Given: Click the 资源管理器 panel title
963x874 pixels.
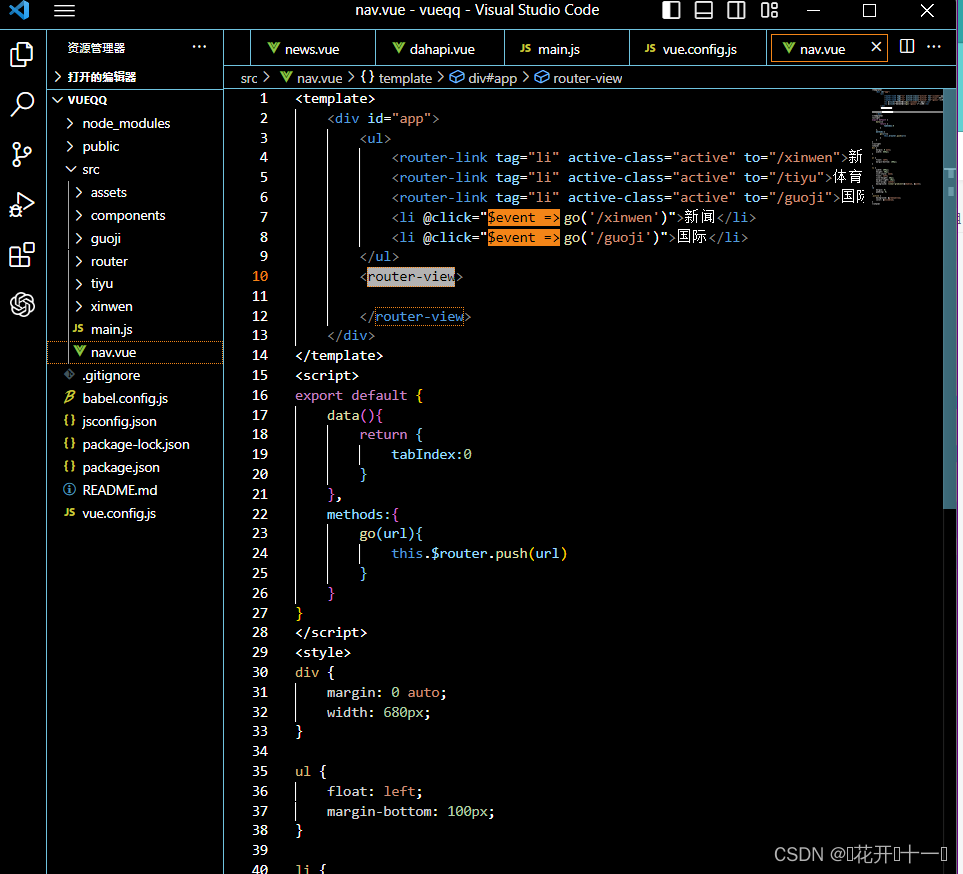Looking at the screenshot, I should point(96,47).
